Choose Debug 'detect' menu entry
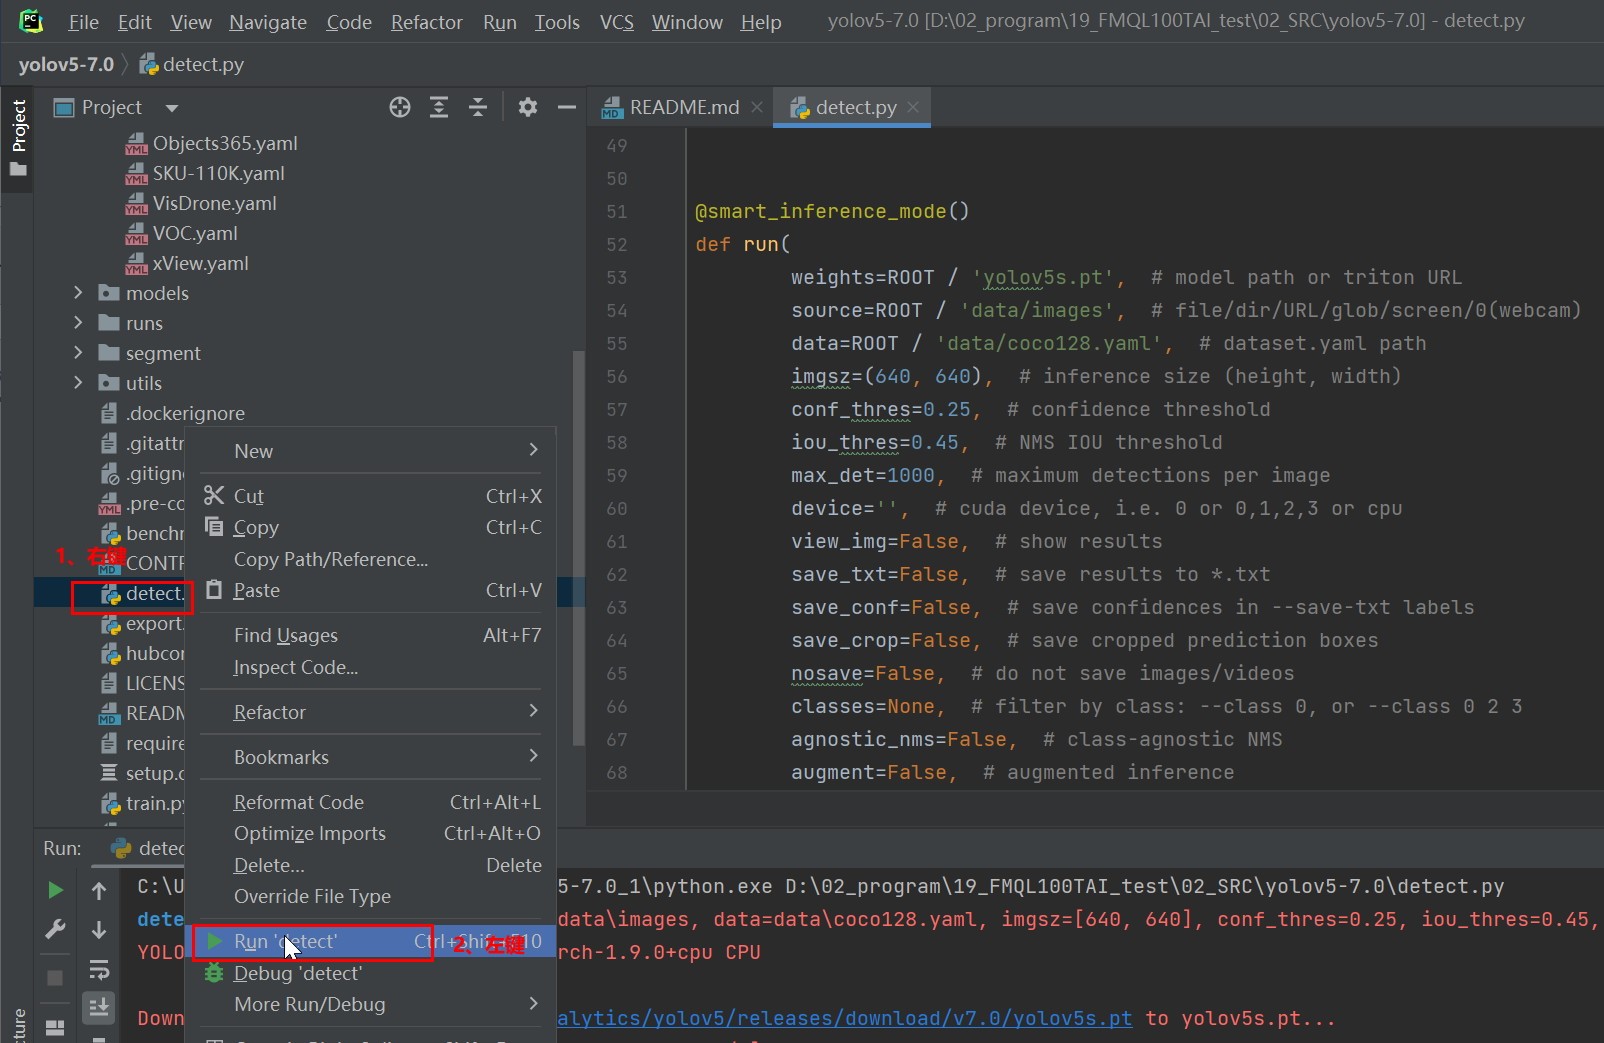Image resolution: width=1604 pixels, height=1043 pixels. pyautogui.click(x=370, y=973)
